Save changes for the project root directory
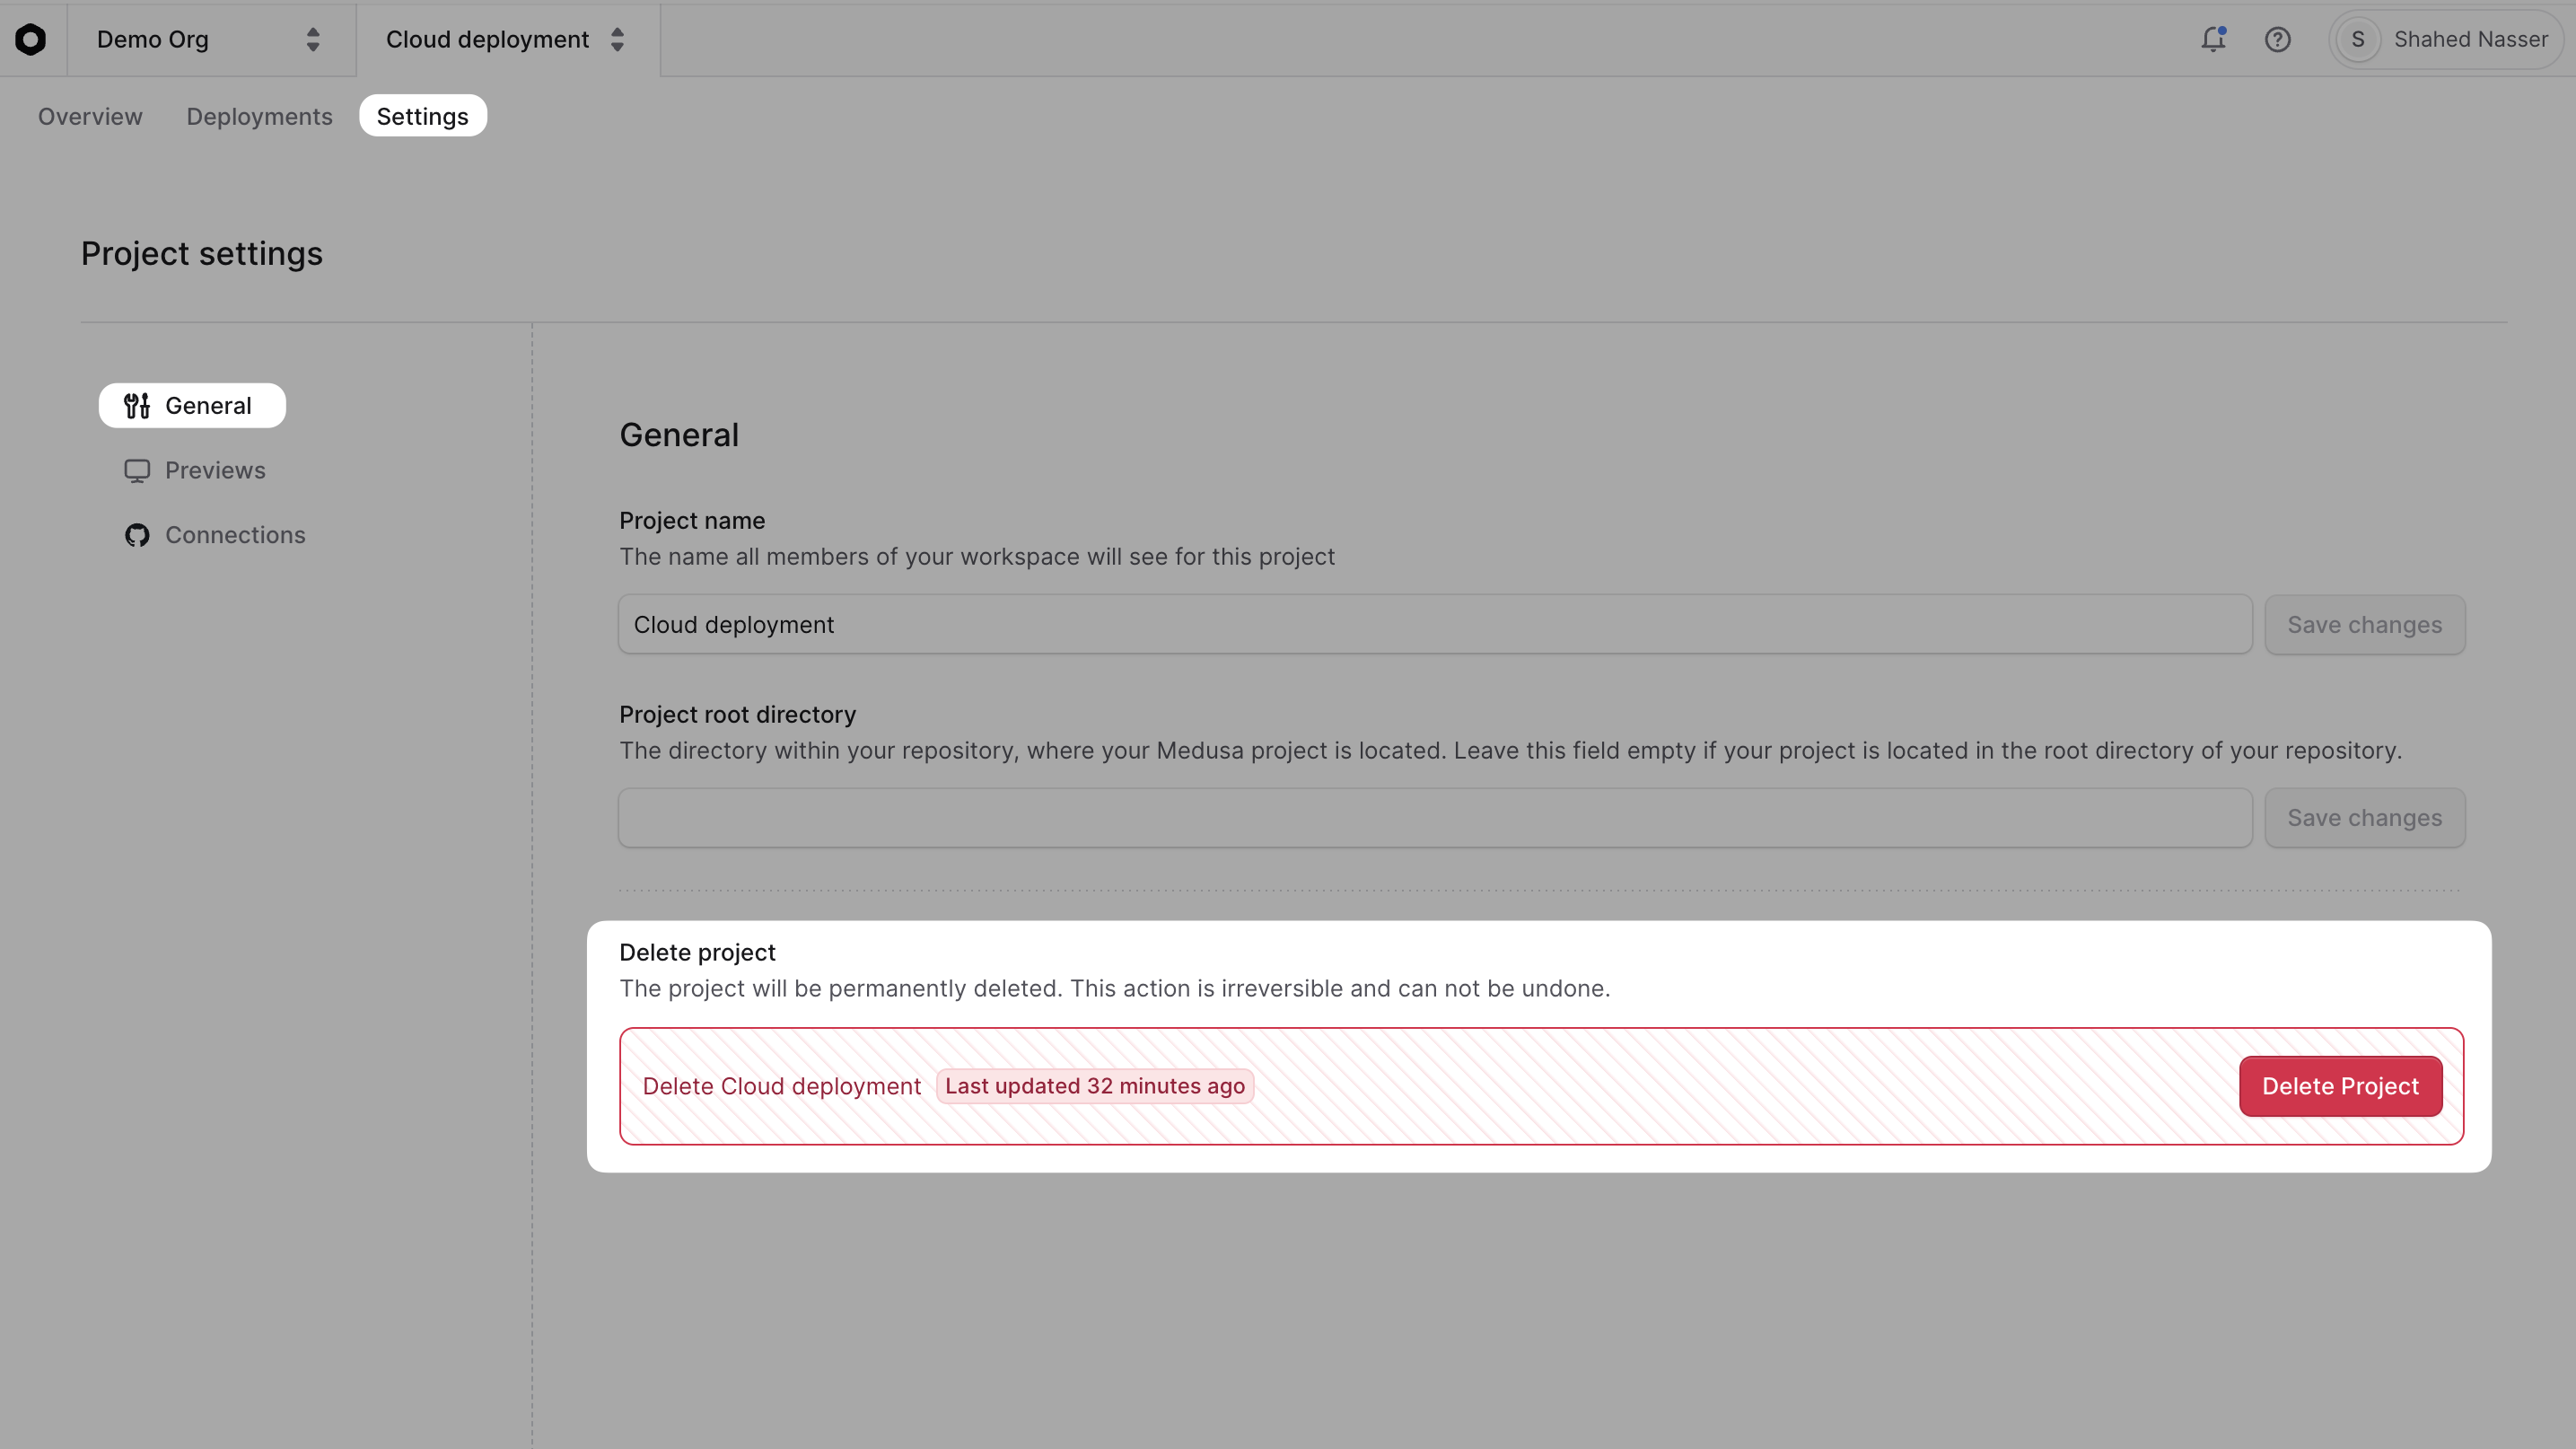2576x1449 pixels. click(2364, 817)
